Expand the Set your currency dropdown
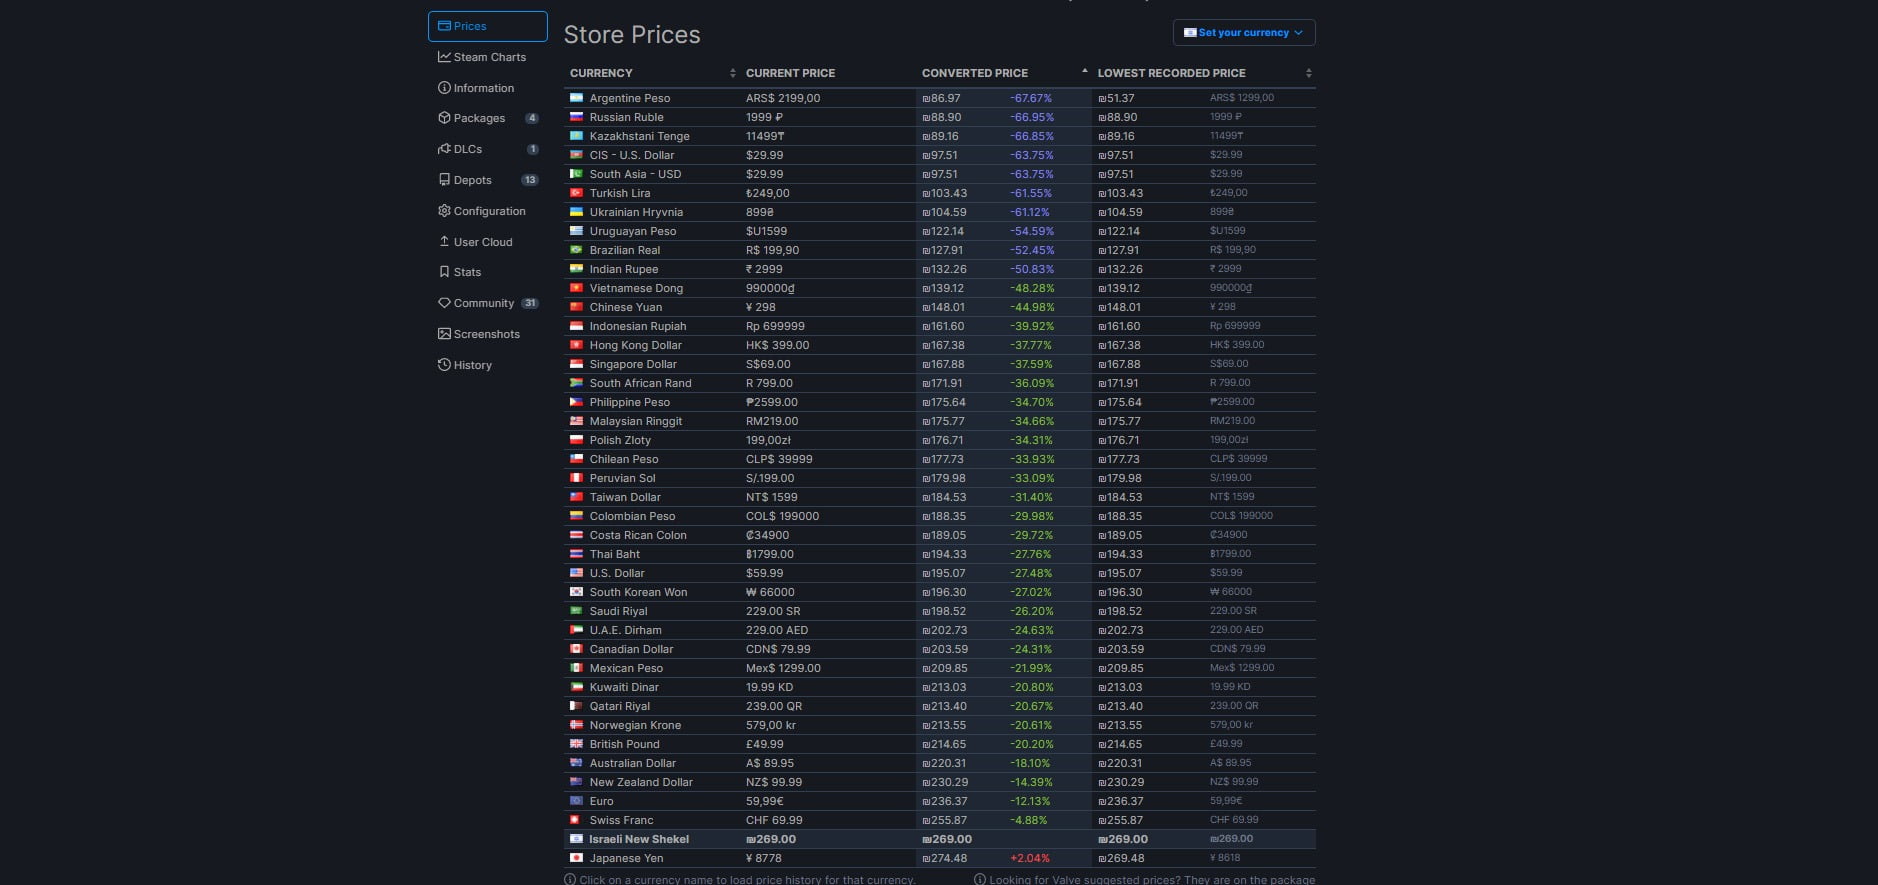Image resolution: width=1878 pixels, height=885 pixels. (x=1243, y=33)
